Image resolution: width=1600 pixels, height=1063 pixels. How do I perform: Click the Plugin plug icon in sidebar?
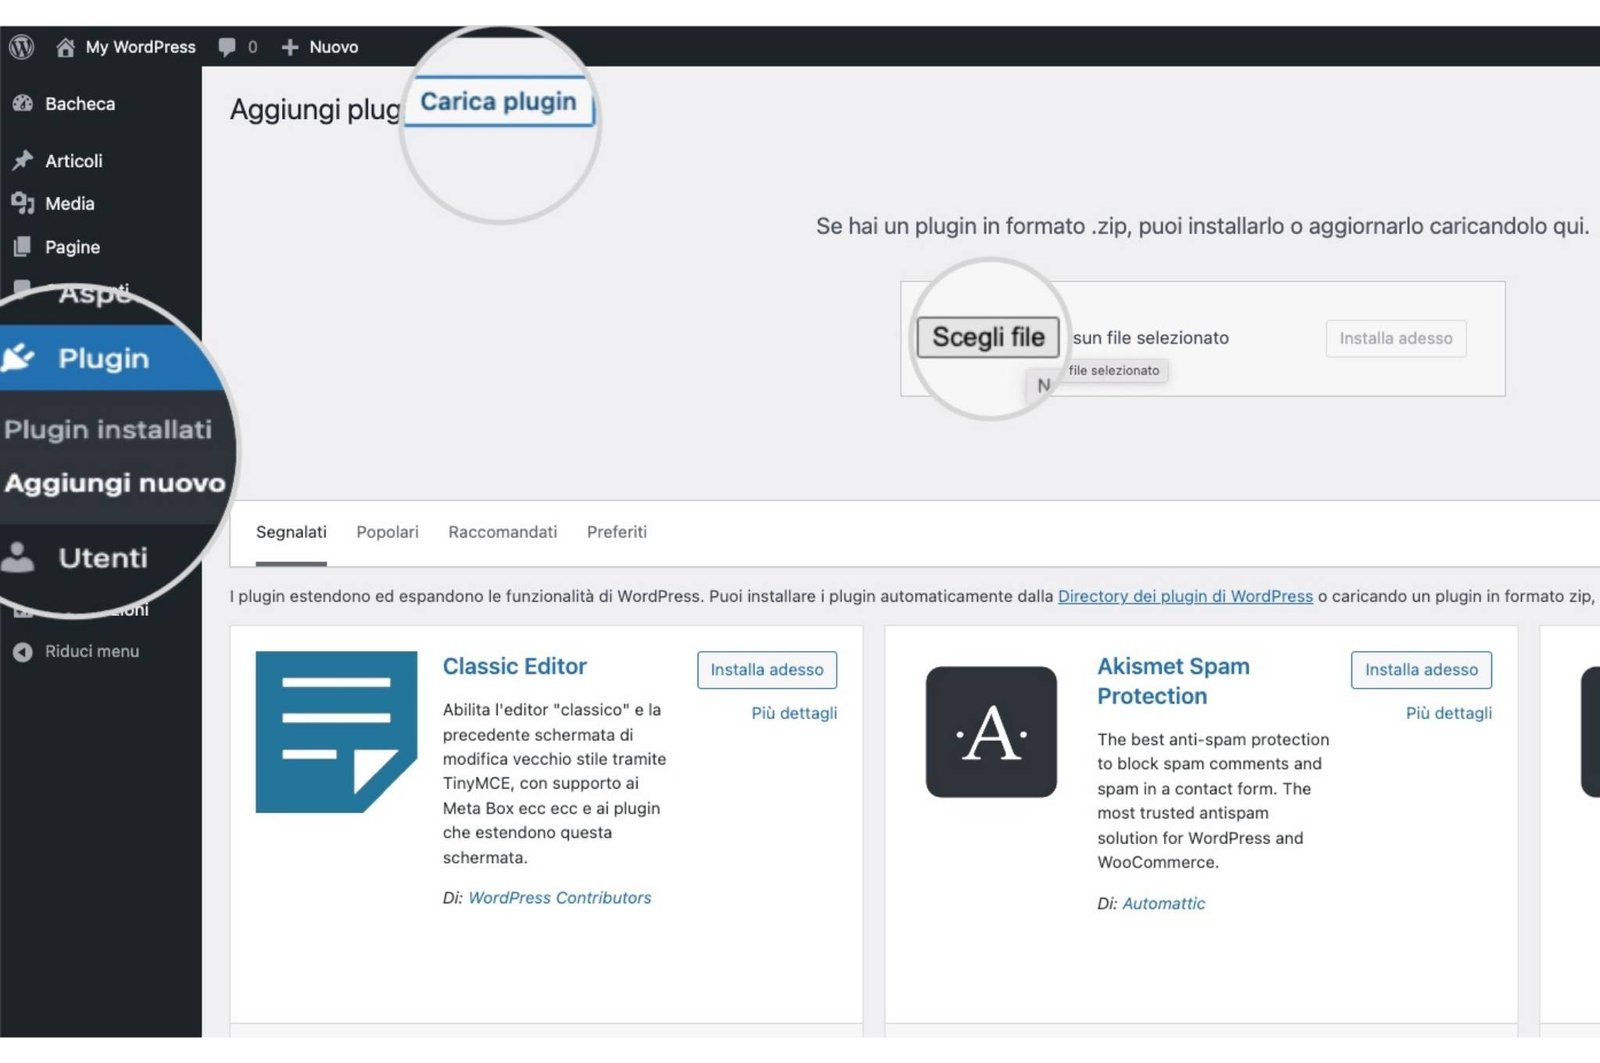(x=18, y=357)
